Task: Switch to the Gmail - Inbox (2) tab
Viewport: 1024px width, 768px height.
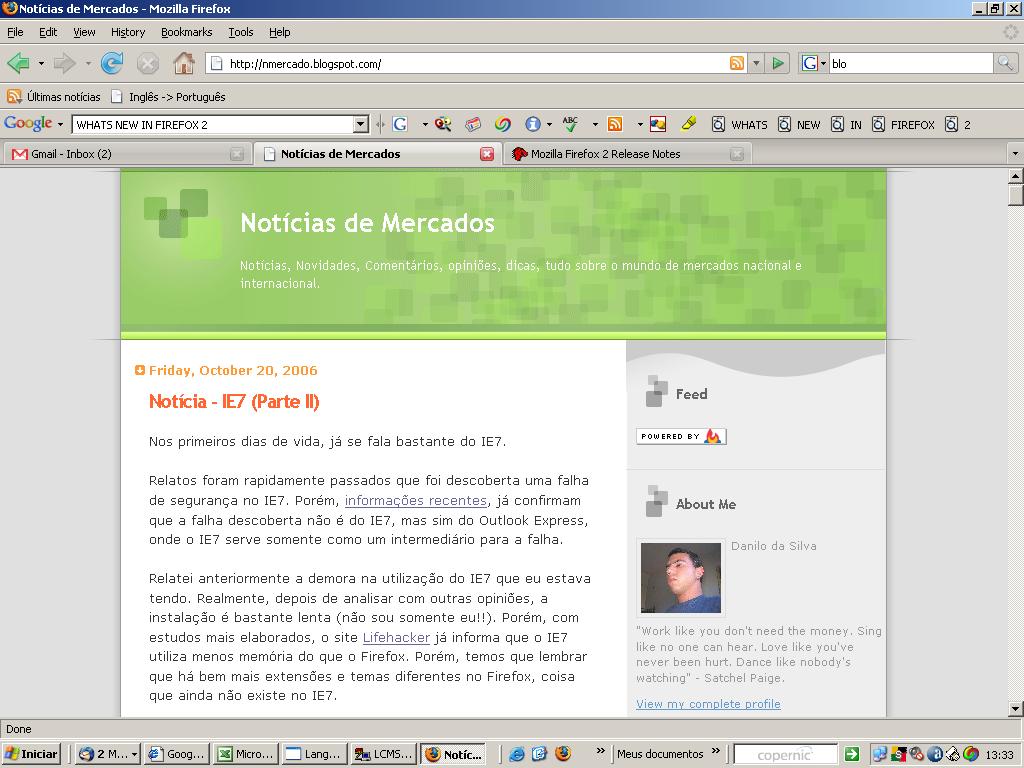Action: coord(127,154)
